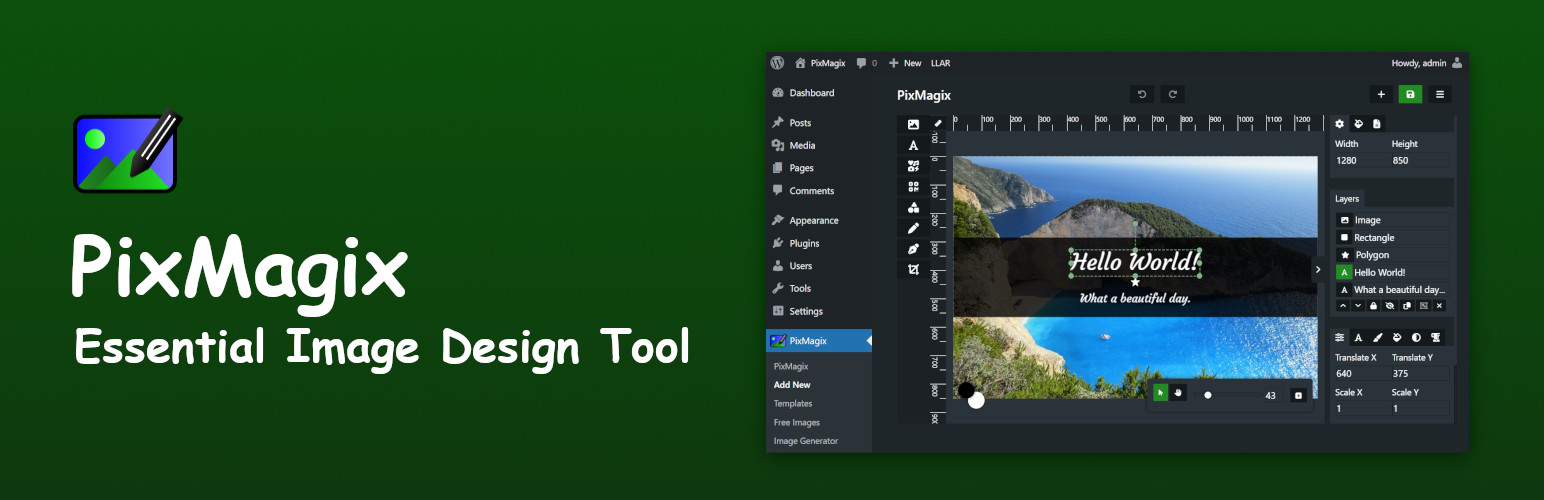The height and width of the screenshot is (500, 1544).
Task: Switch to the Layers tab
Action: [1347, 199]
